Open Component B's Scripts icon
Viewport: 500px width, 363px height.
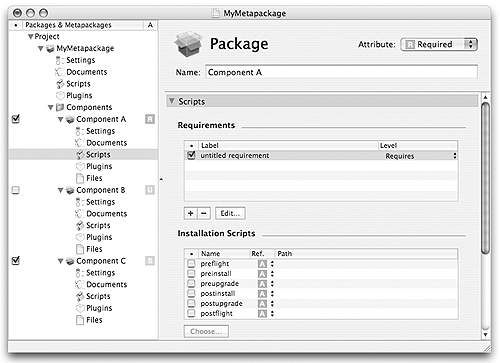pos(80,226)
